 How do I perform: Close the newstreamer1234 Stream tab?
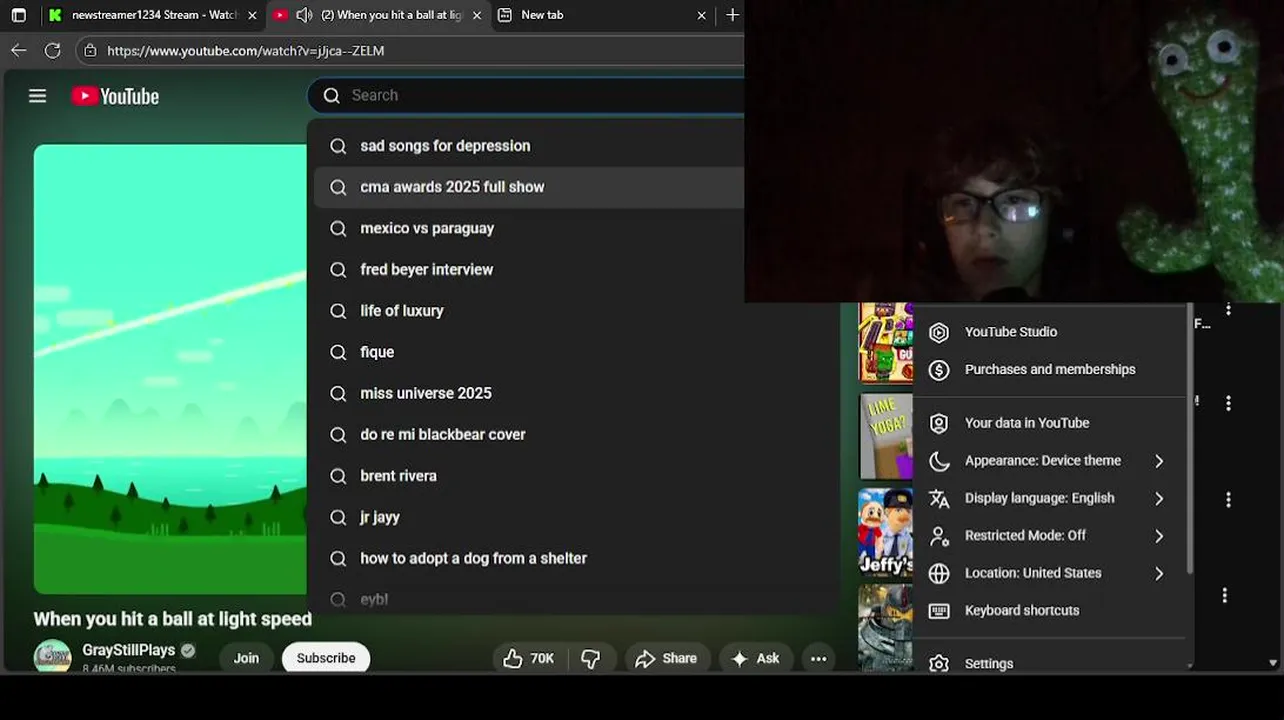252,15
